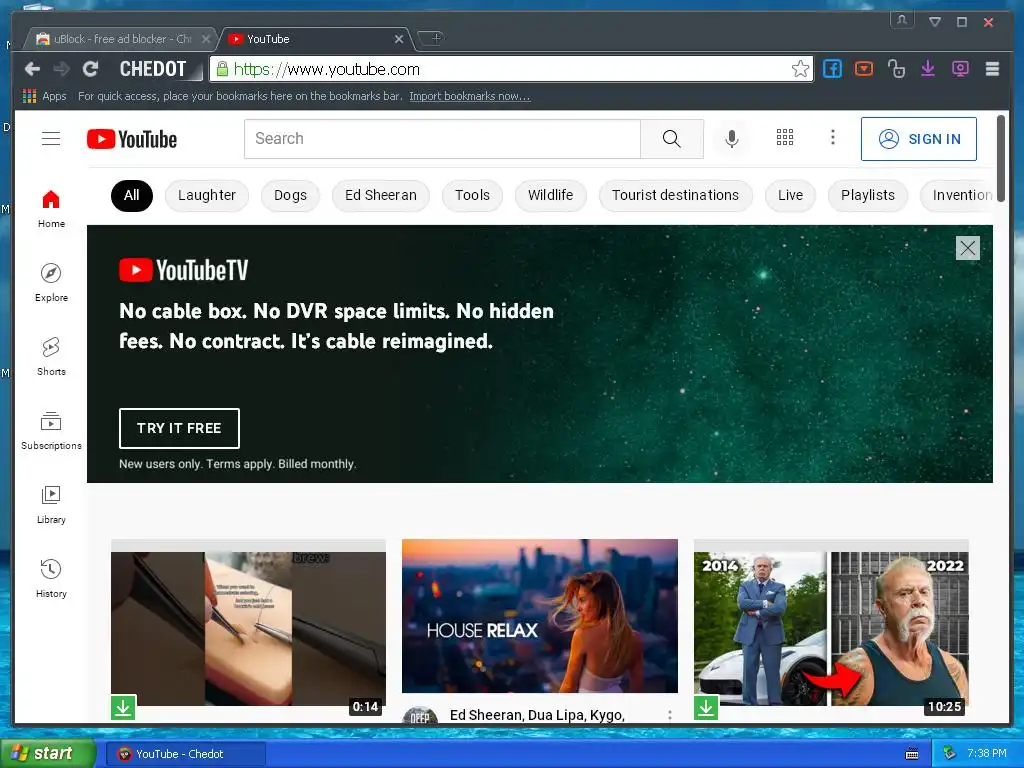Open Shorts in the sidebar
Screen dimensions: 1024x768
coord(51,357)
